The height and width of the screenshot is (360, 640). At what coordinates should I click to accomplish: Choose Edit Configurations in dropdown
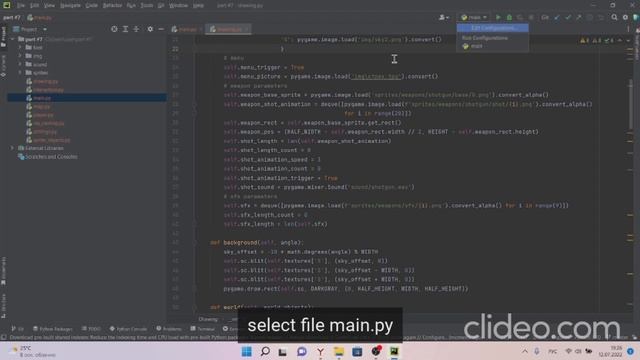[493, 28]
